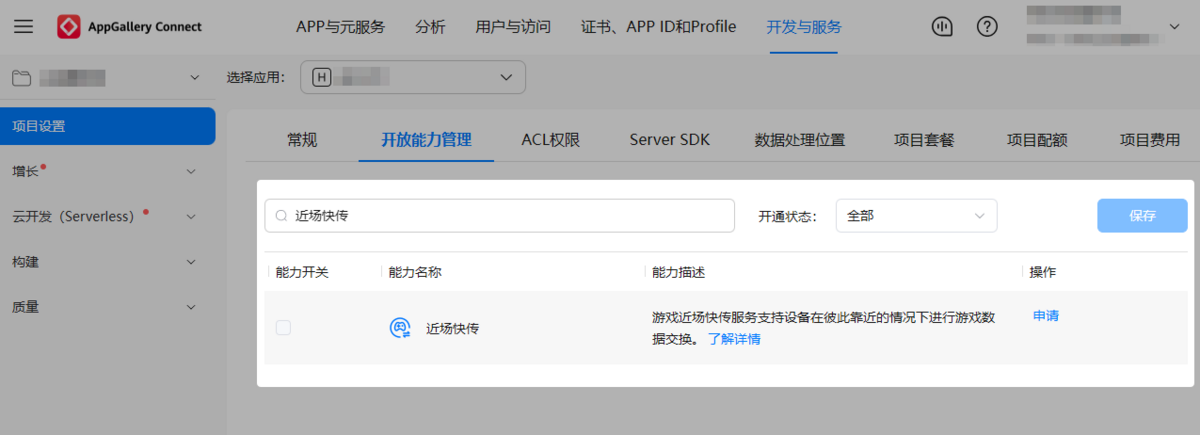Click the AppGallery Connect logo
The image size is (1200, 435).
pyautogui.click(x=69, y=27)
